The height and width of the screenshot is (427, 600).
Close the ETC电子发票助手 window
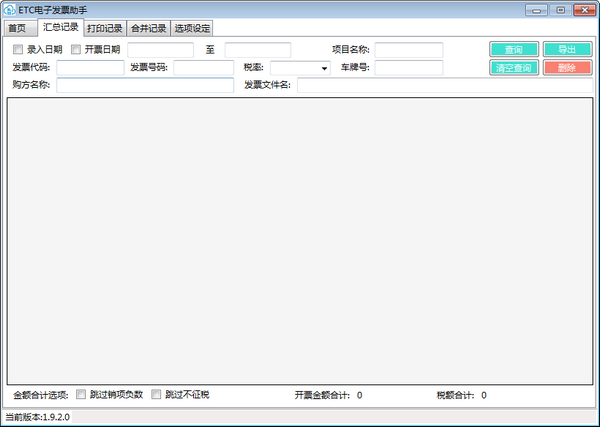(x=585, y=10)
